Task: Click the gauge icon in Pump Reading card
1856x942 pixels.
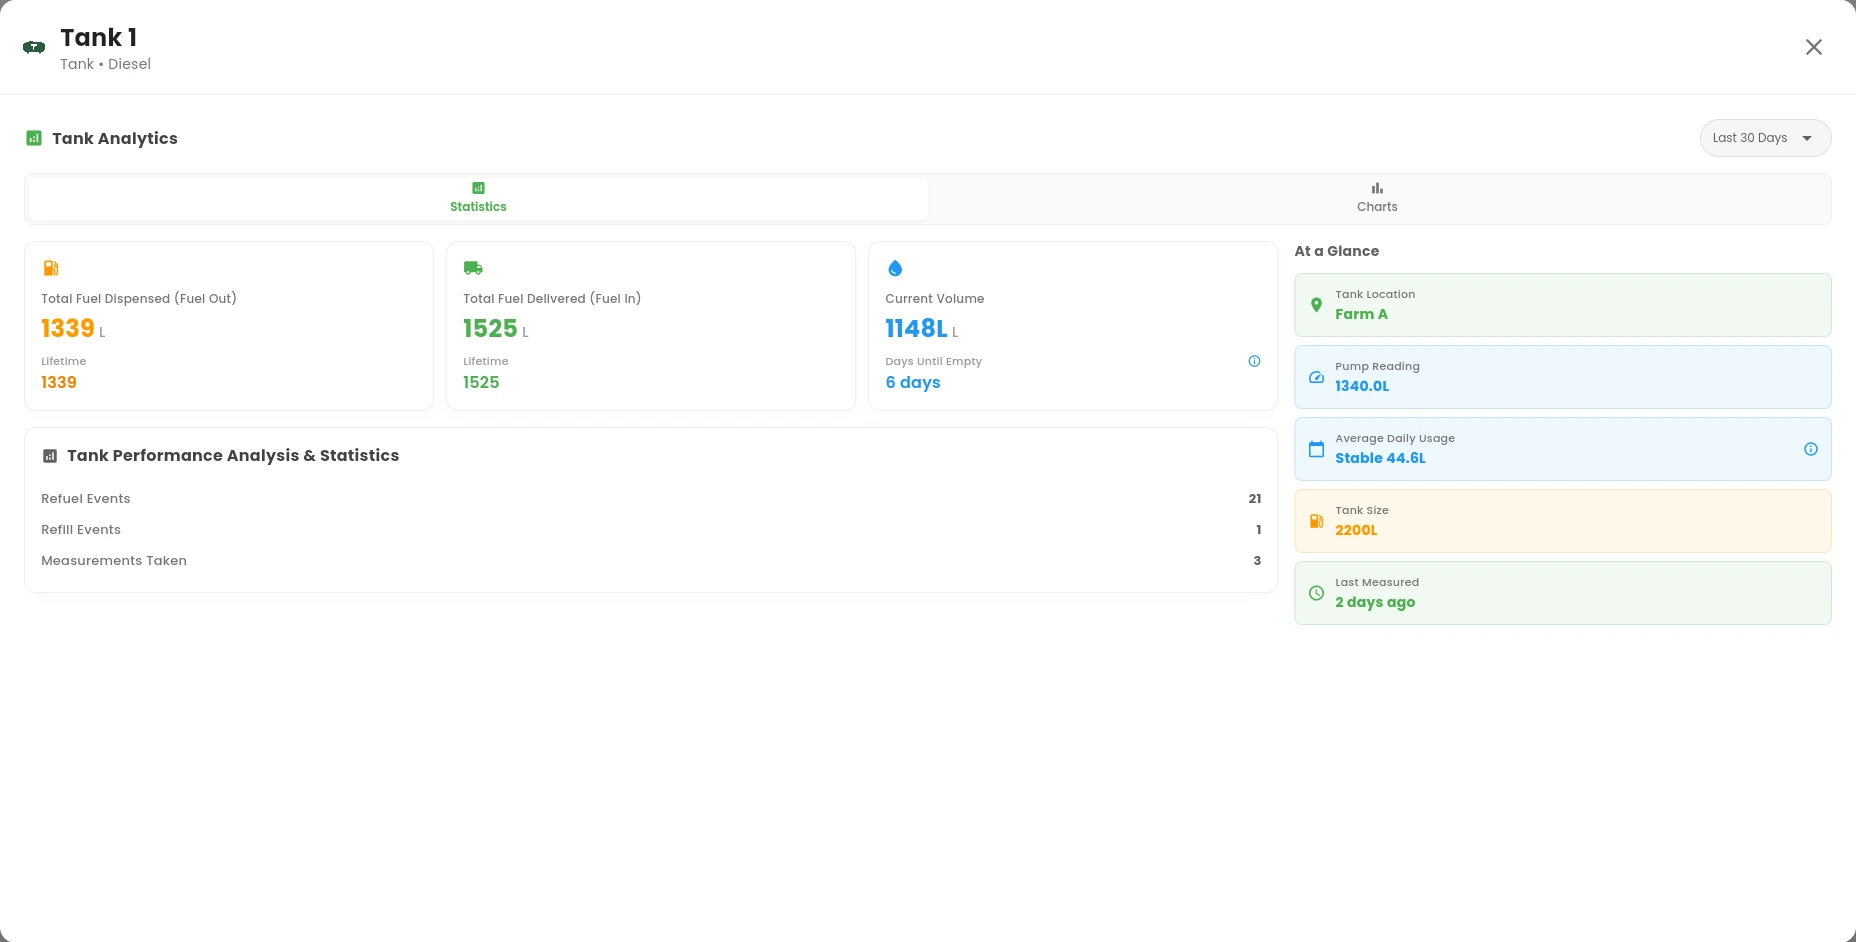Action: tap(1316, 377)
